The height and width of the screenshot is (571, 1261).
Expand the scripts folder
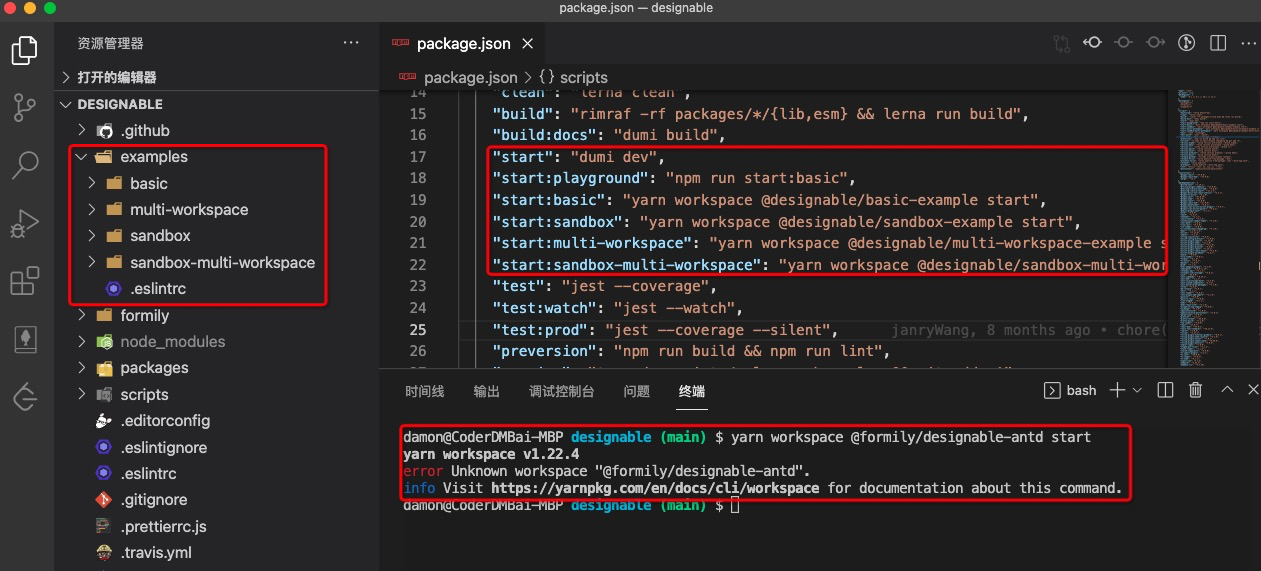tap(82, 394)
